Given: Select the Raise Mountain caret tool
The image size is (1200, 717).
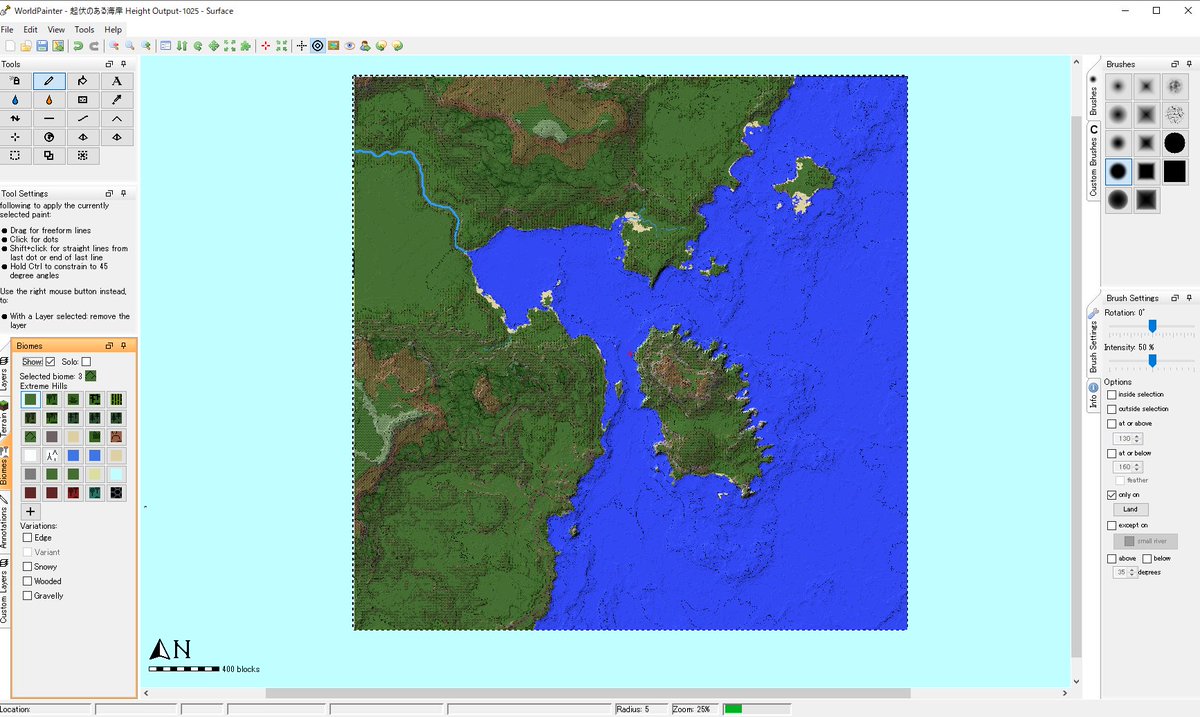Looking at the screenshot, I should point(116,118).
